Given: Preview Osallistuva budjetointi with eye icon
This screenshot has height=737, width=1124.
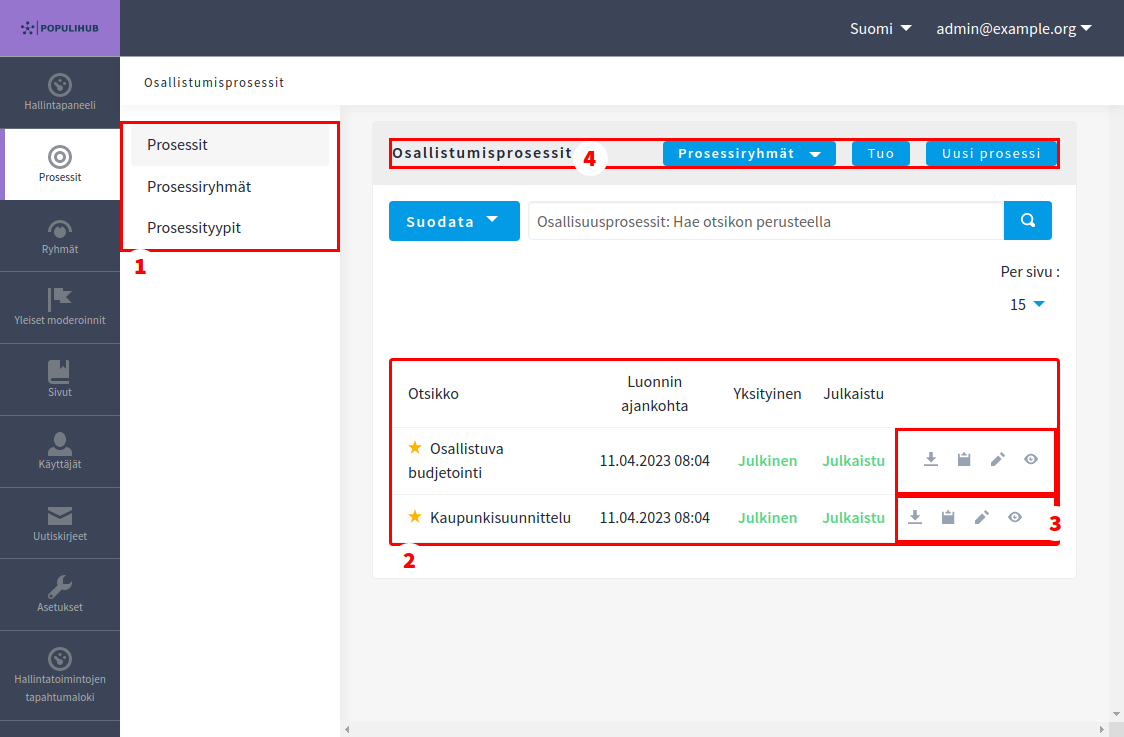Looking at the screenshot, I should coord(1031,460).
